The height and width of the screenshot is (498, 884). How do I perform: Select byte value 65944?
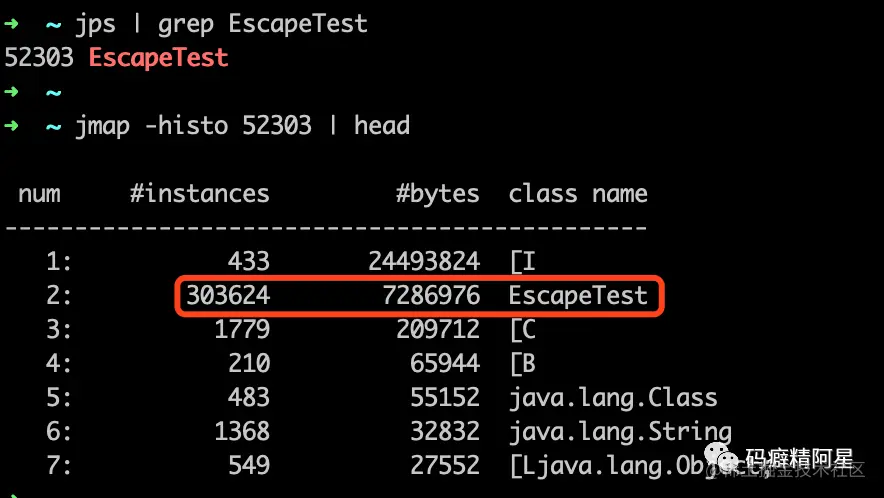445,363
